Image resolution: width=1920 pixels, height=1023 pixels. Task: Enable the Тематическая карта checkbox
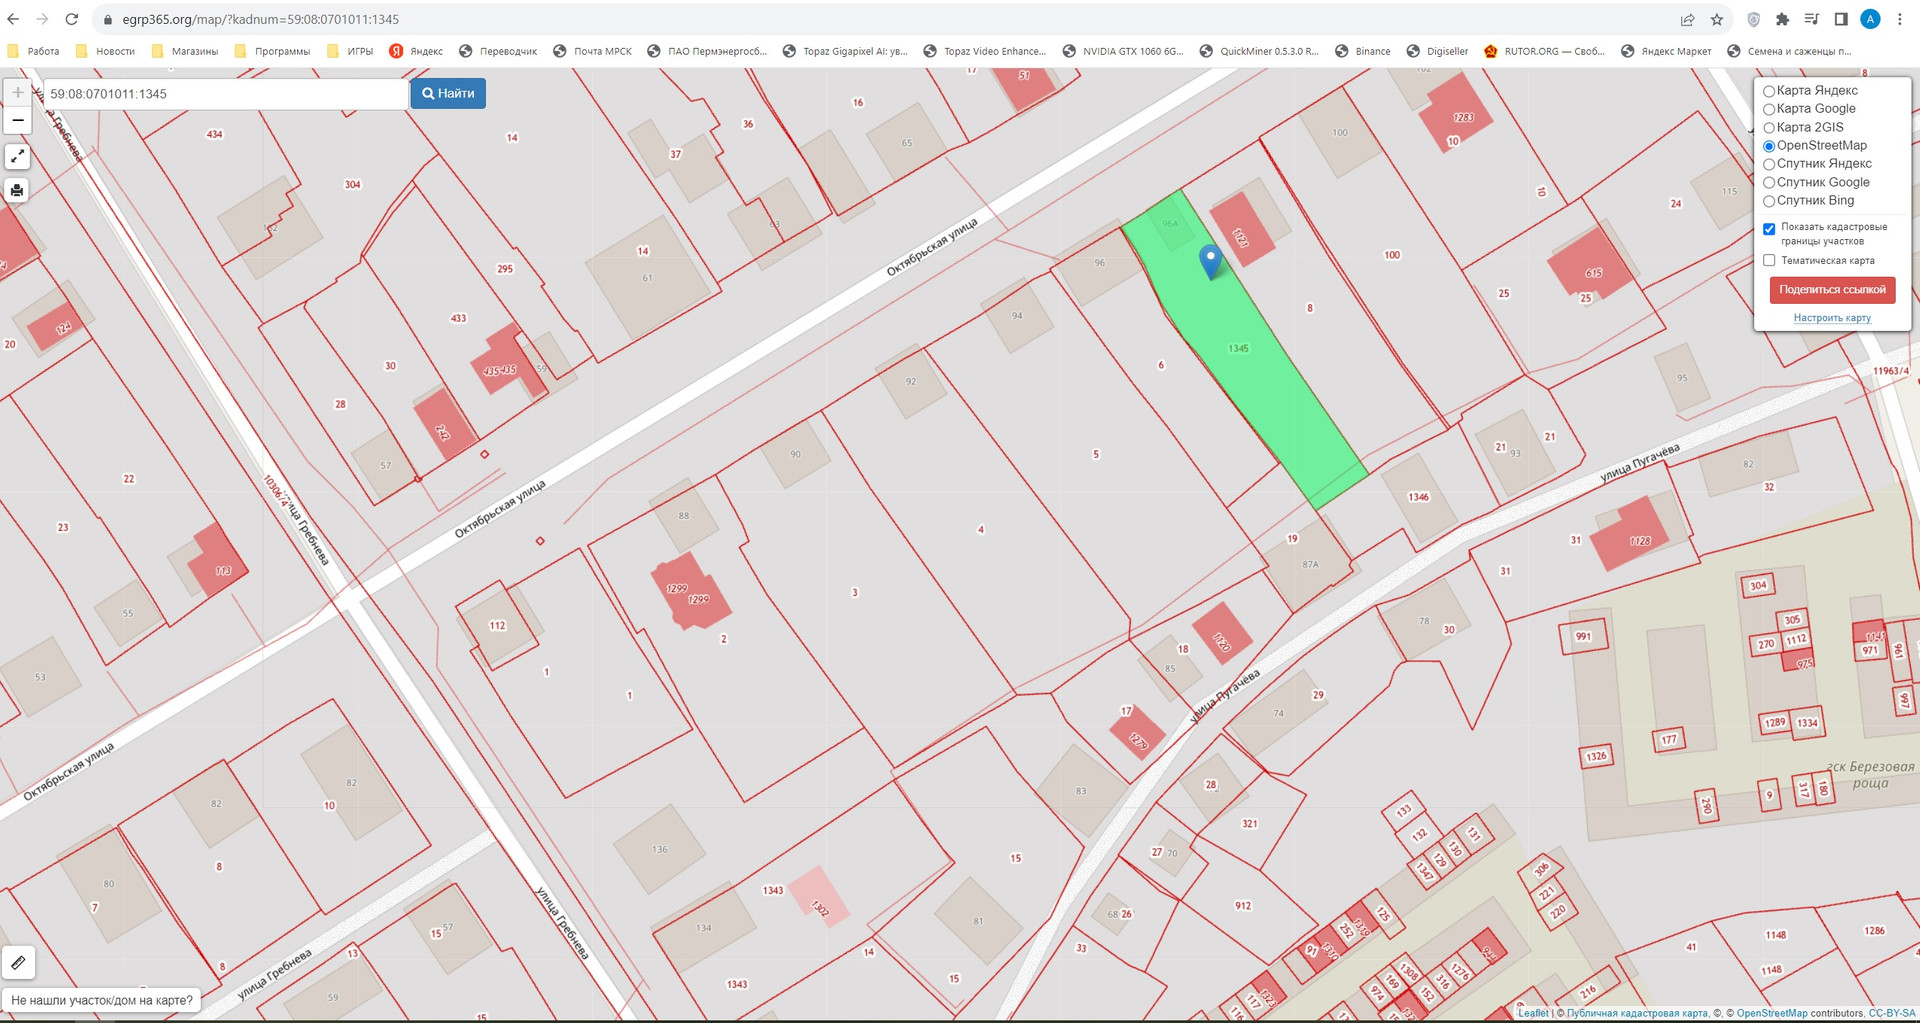point(1769,261)
